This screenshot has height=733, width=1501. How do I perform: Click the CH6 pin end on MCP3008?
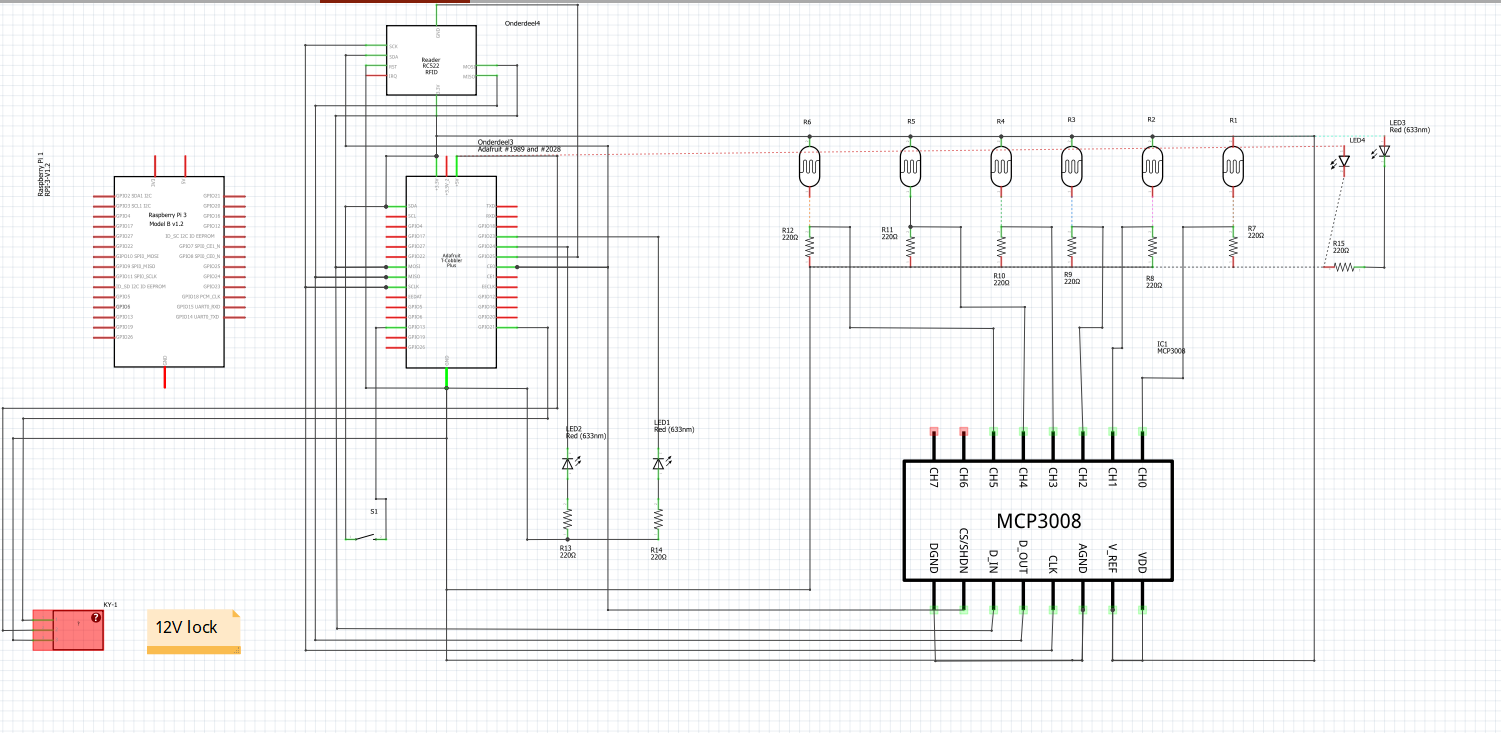[x=963, y=432]
